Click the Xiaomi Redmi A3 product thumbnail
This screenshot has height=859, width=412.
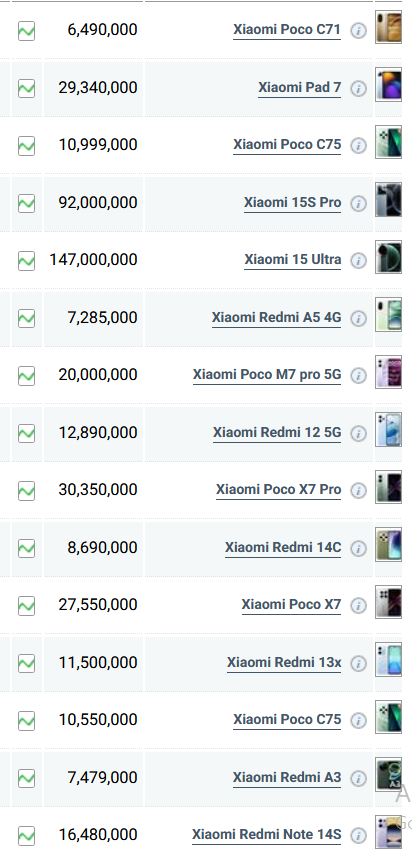coord(388,774)
